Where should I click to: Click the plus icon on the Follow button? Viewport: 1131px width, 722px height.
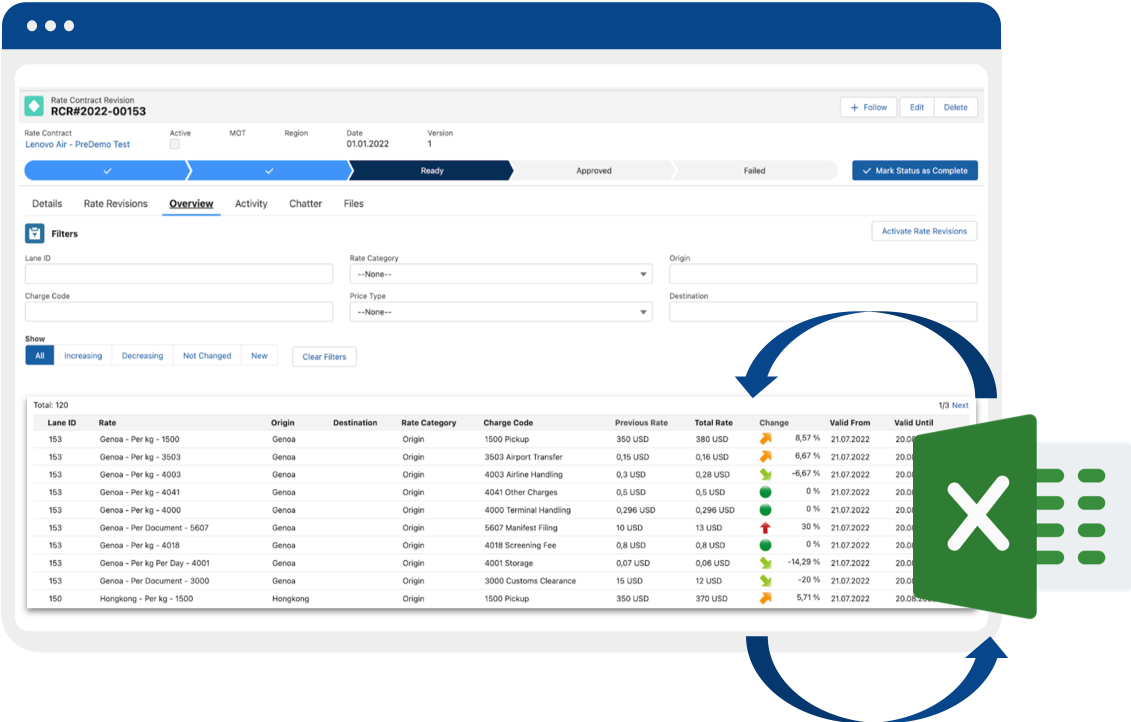pyautogui.click(x=856, y=107)
